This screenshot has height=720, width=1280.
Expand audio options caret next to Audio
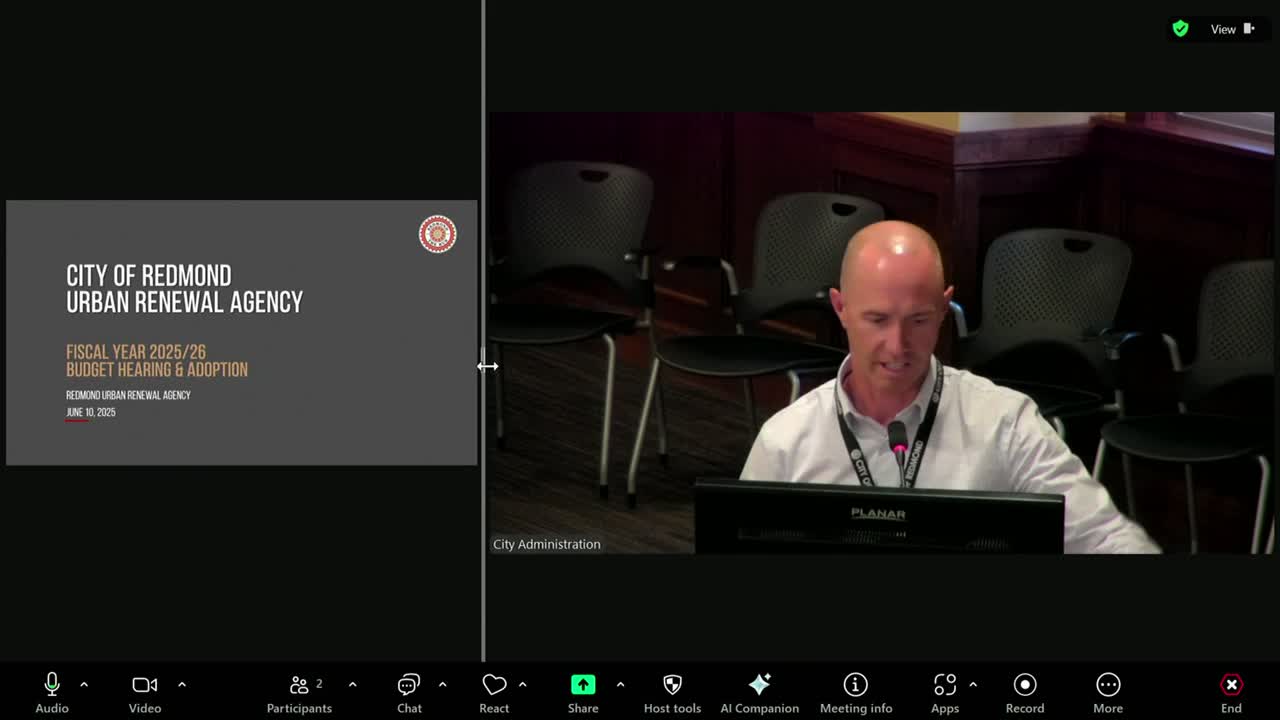pyautogui.click(x=84, y=685)
